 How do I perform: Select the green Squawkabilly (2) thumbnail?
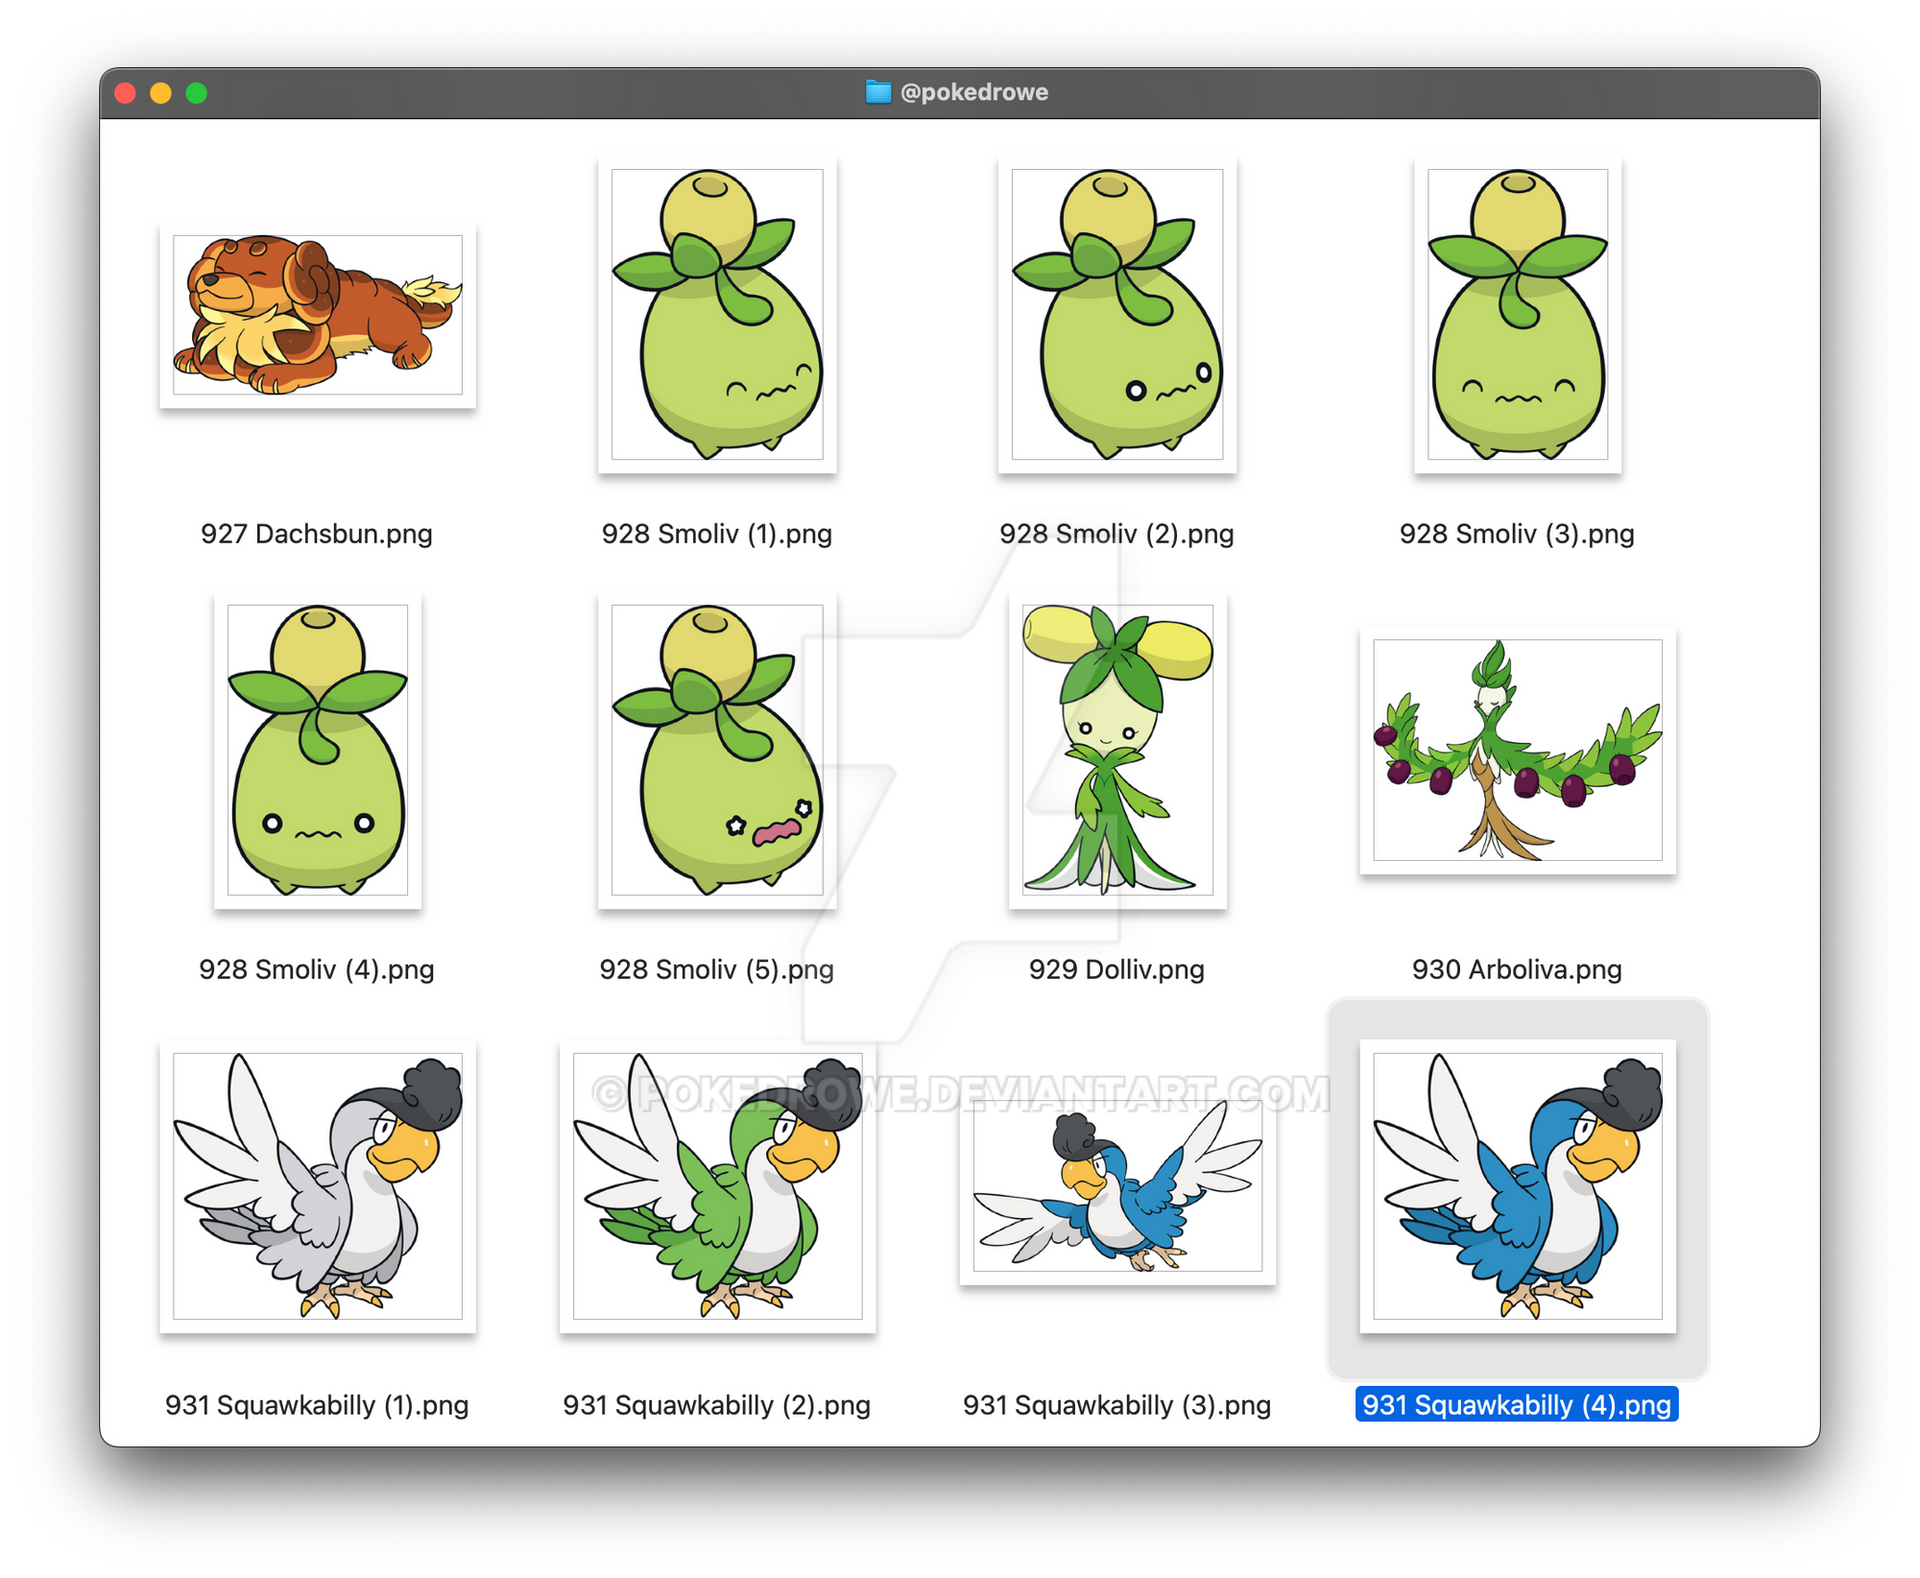pyautogui.click(x=717, y=1186)
